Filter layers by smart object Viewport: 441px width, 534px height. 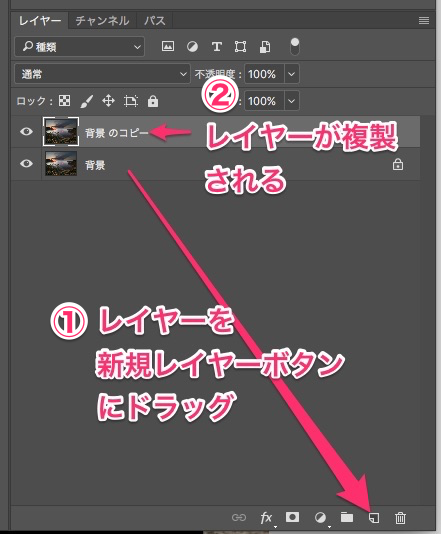265,47
